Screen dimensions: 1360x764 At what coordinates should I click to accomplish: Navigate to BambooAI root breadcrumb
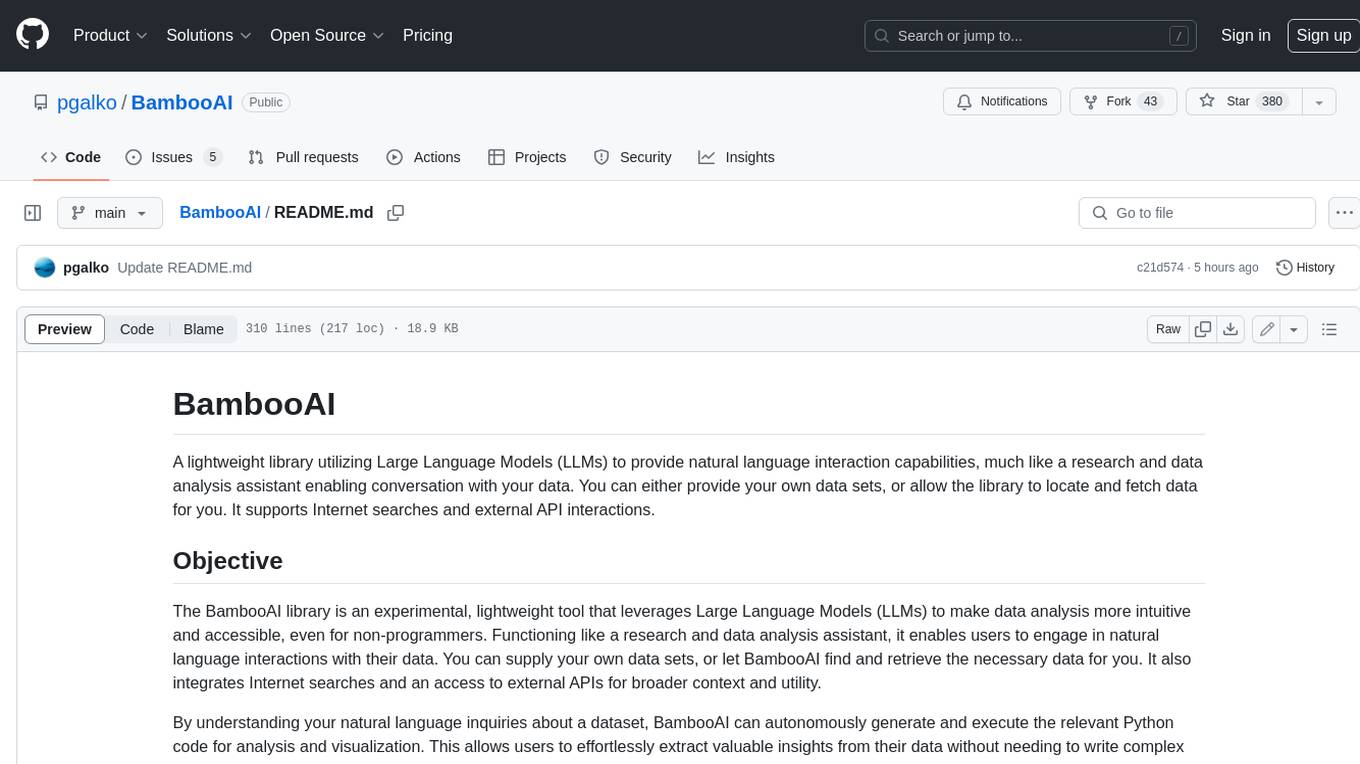pyautogui.click(x=220, y=212)
